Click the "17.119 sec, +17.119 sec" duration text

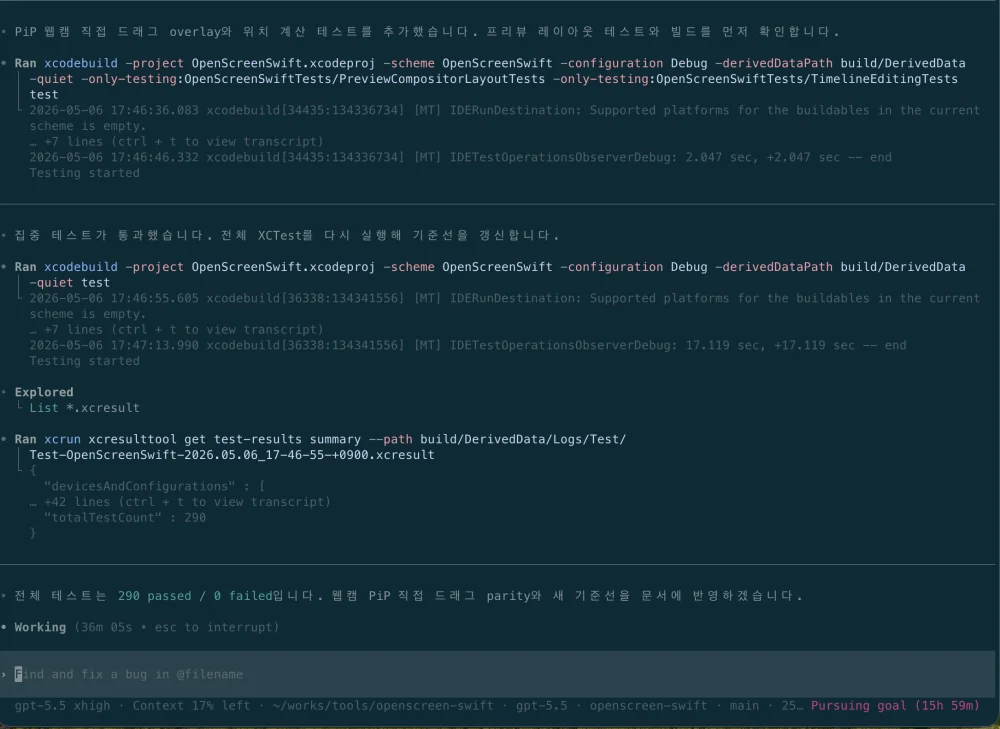(770, 345)
